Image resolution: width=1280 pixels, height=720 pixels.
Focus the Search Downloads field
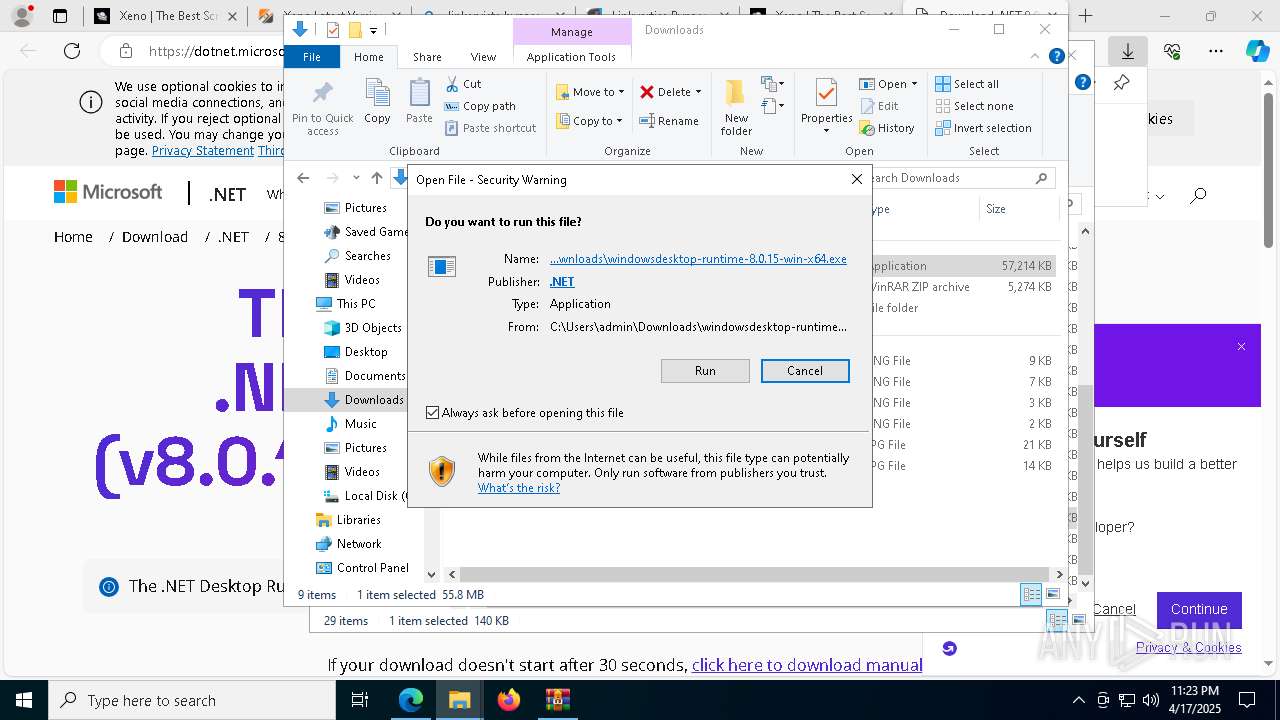[x=958, y=178]
